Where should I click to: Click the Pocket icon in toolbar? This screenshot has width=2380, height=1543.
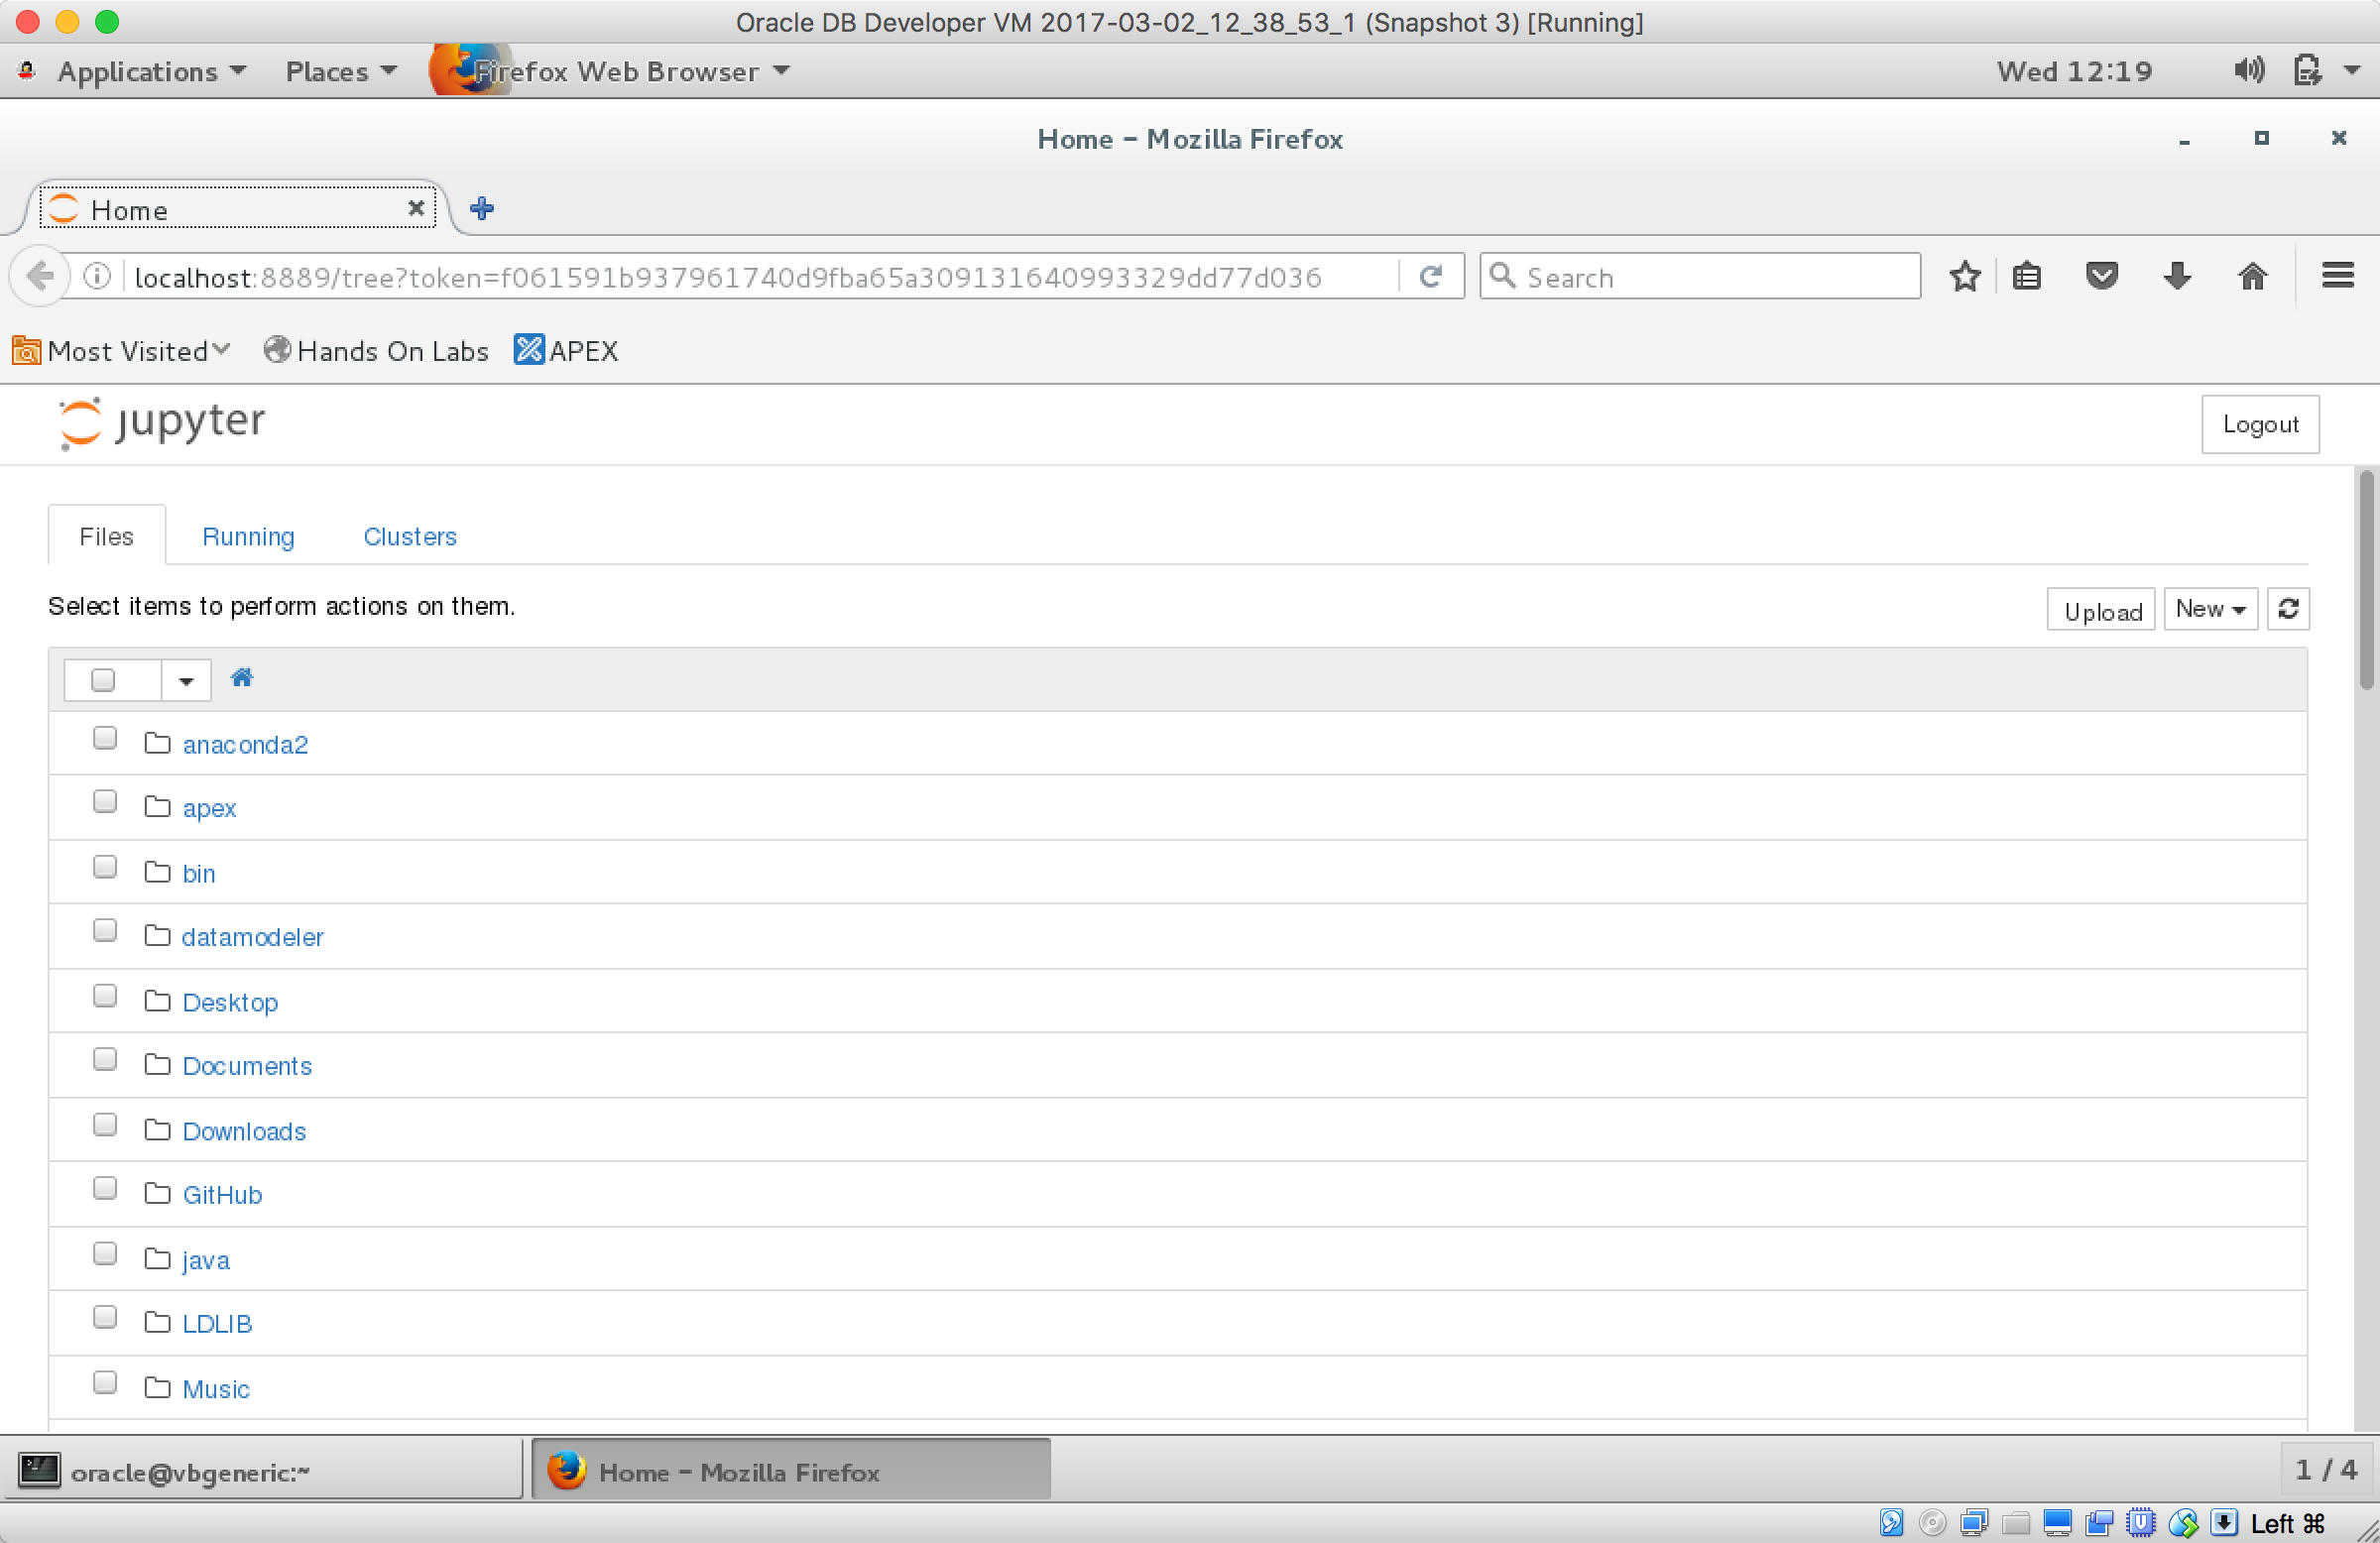click(x=2101, y=276)
